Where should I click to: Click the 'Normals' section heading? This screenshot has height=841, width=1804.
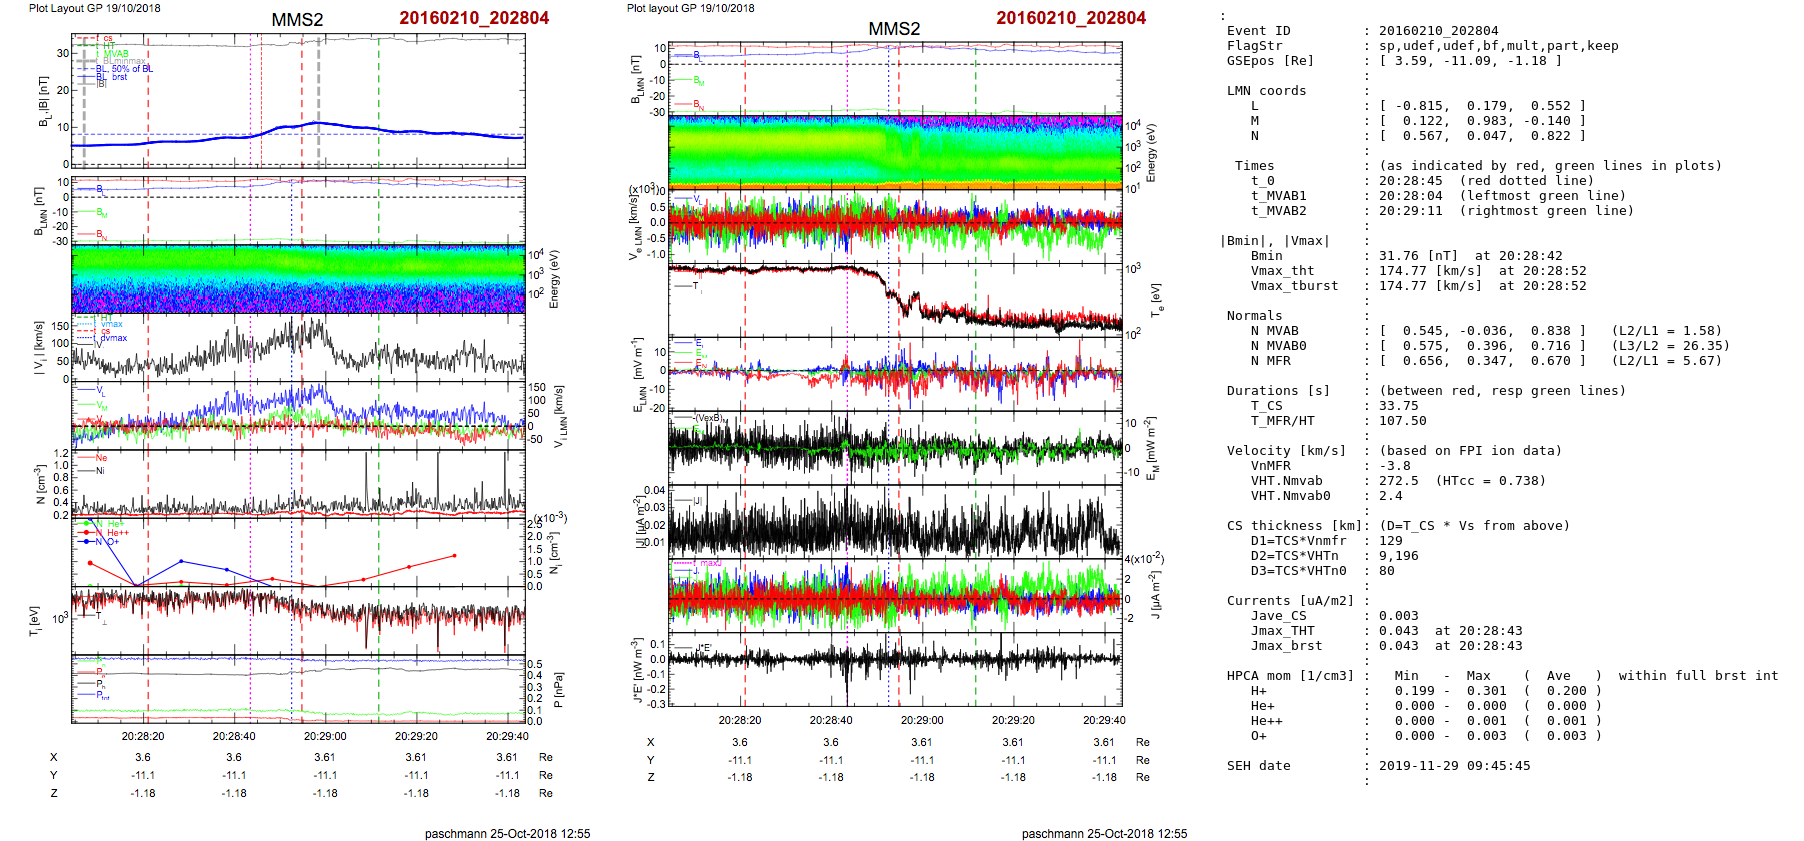click(1254, 316)
